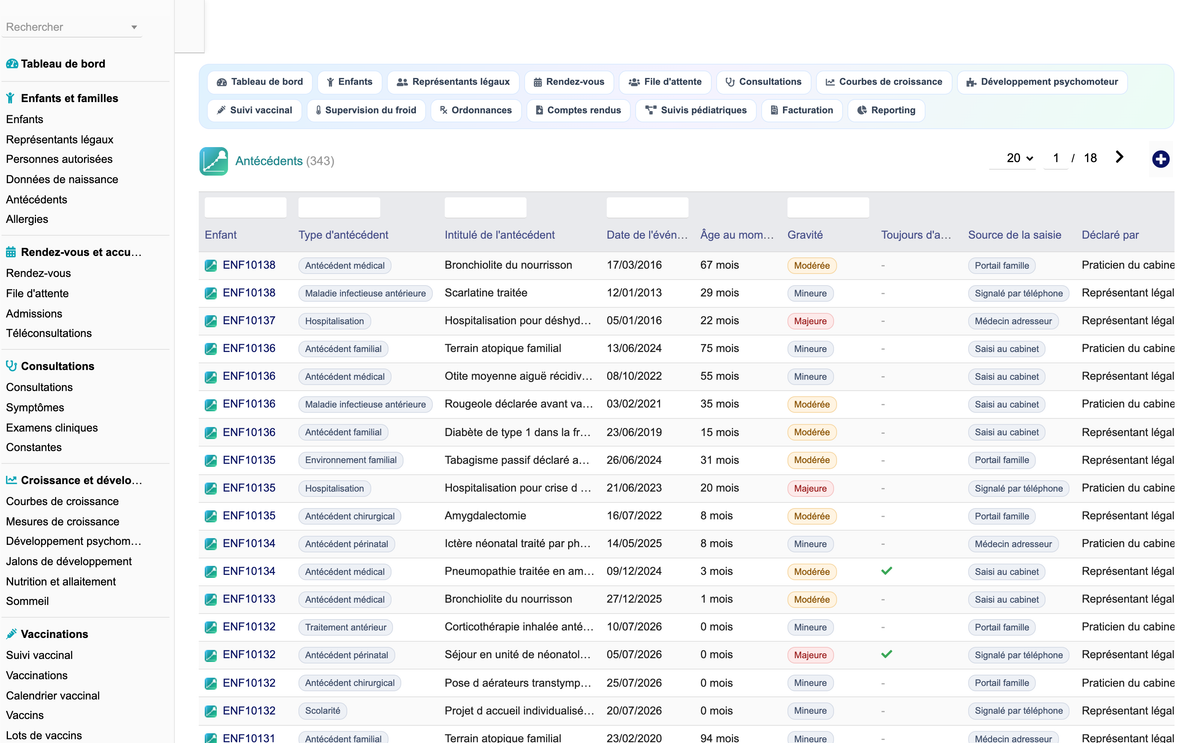This screenshot has height=743, width=1200.
Task: Open row icon for Diabète de type 1 record
Action: (211, 433)
